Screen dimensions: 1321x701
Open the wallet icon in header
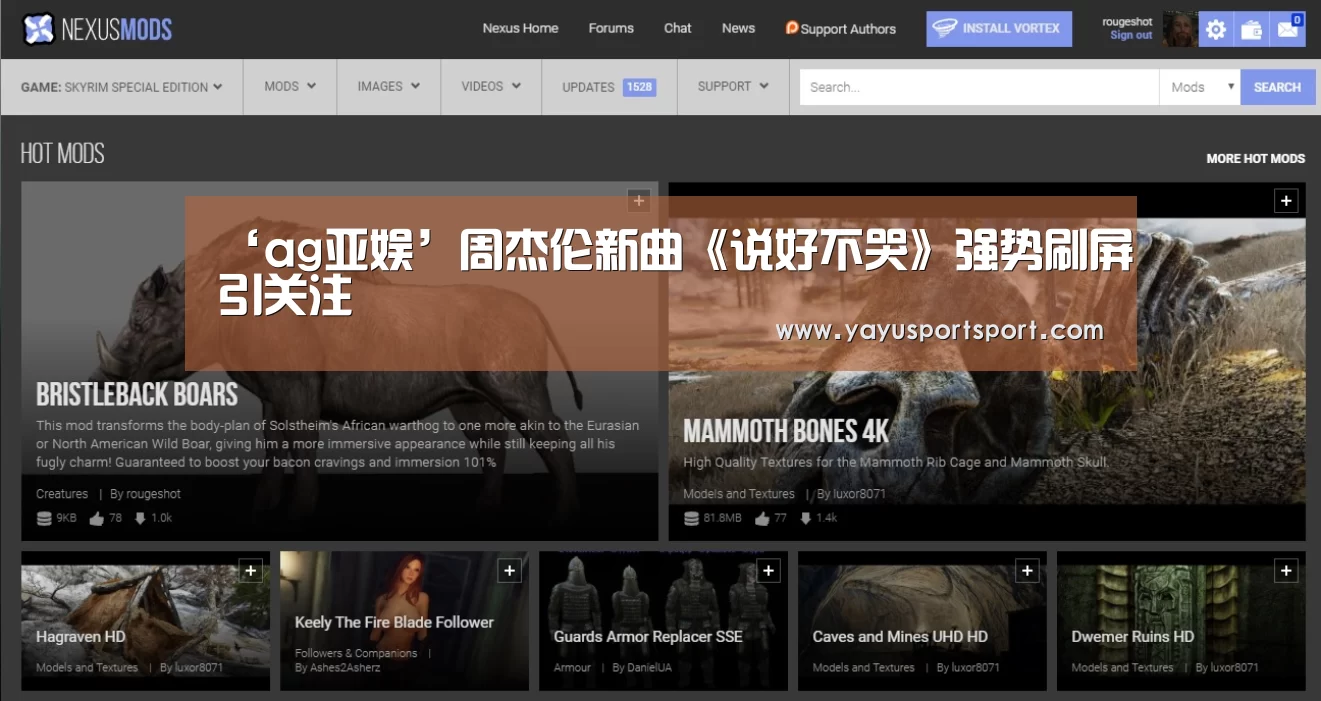(x=1251, y=30)
